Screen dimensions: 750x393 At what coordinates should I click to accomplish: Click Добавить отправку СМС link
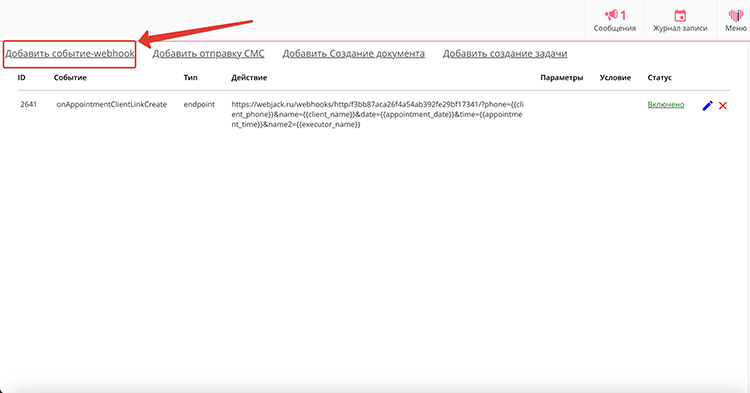[x=209, y=54]
